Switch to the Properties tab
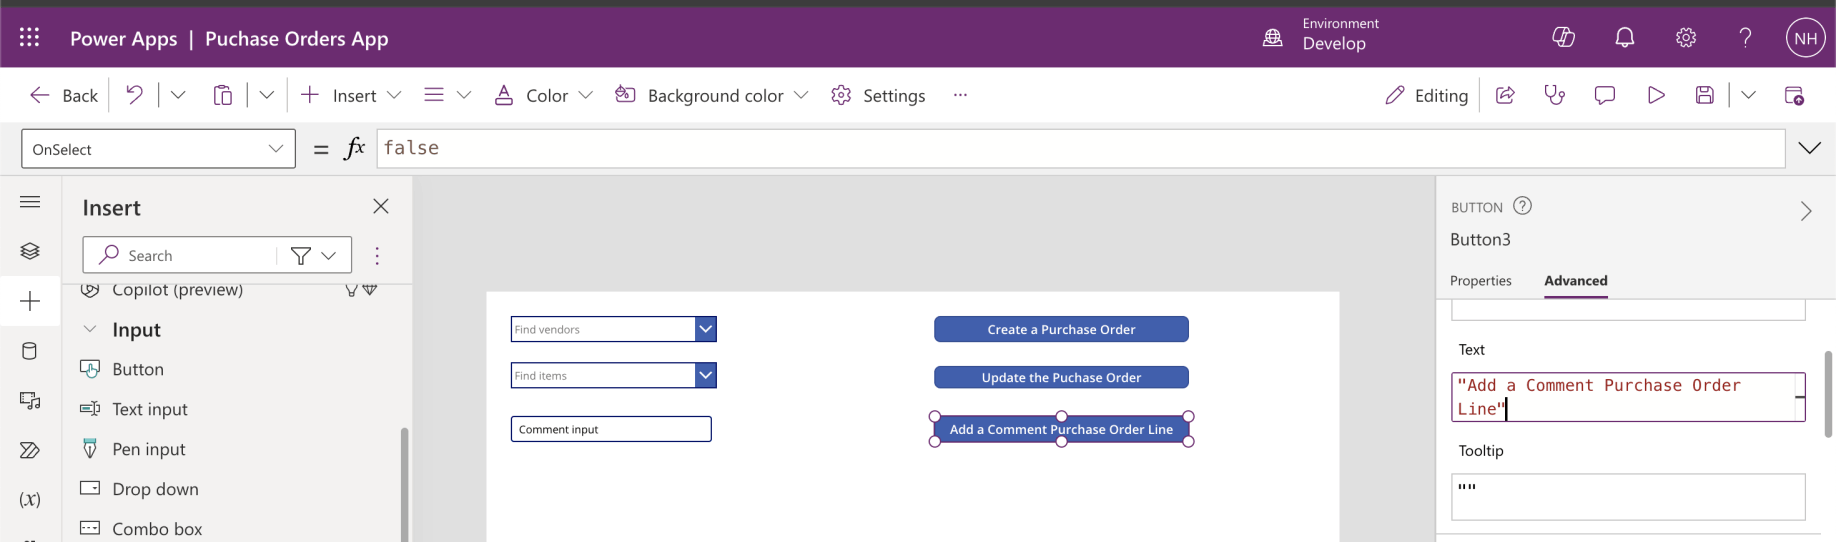1836x542 pixels. [1480, 281]
